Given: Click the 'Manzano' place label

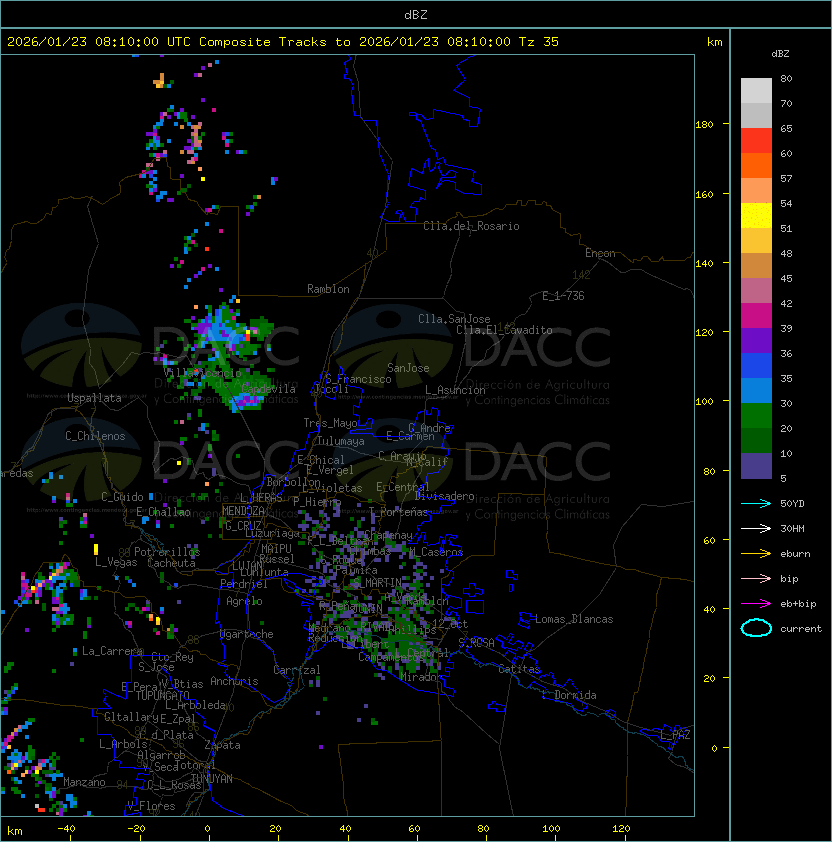Looking at the screenshot, I should pos(84,782).
